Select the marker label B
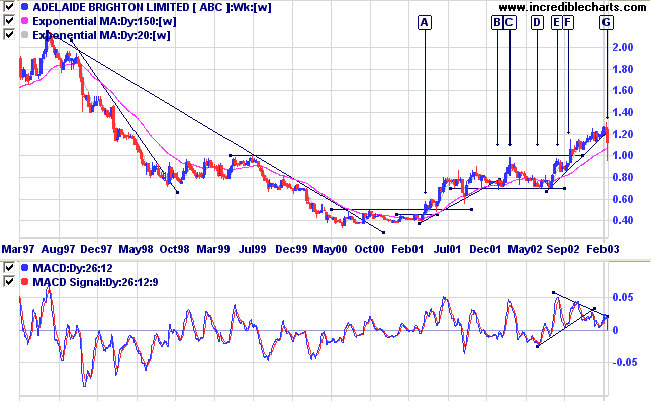This screenshot has width=651, height=406. [497, 22]
